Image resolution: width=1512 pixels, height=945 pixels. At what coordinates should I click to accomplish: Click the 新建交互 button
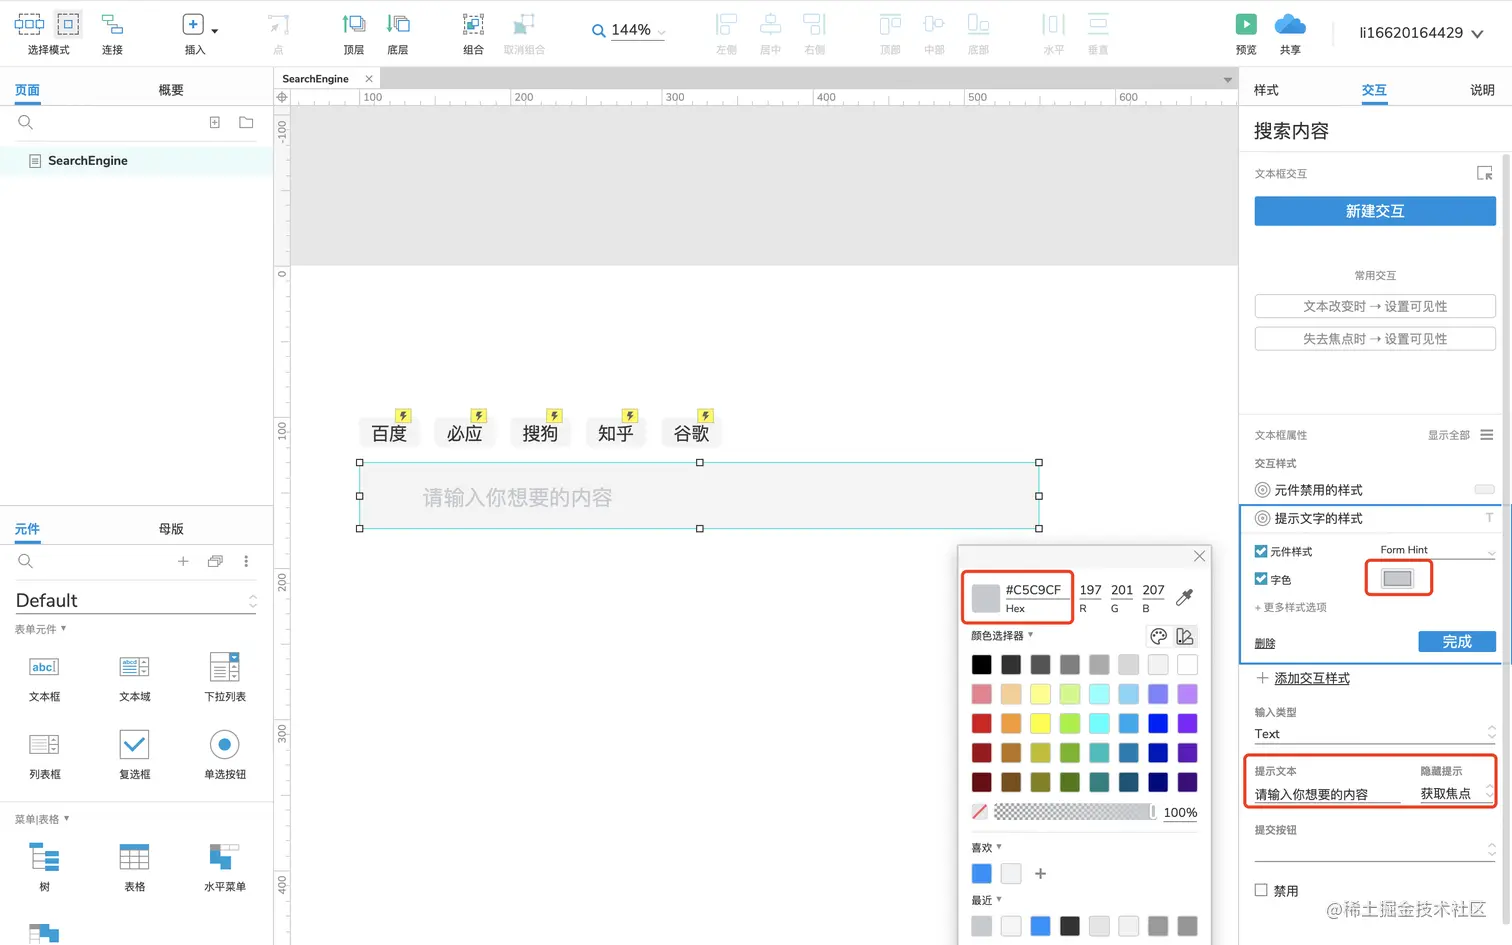tap(1375, 211)
